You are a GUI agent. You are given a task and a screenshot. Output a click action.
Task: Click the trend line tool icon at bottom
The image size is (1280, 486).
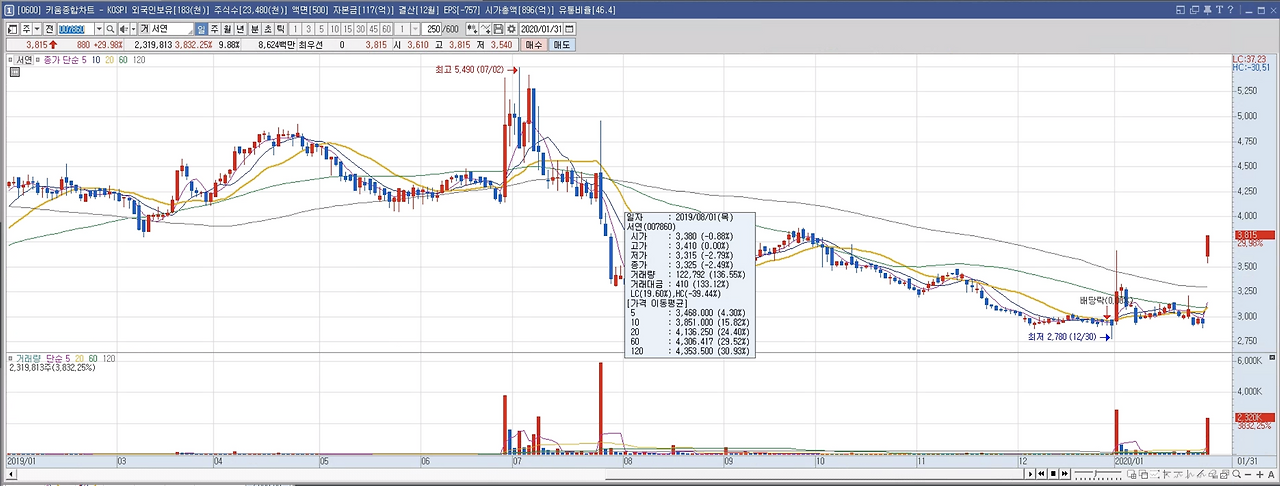click(1178, 474)
